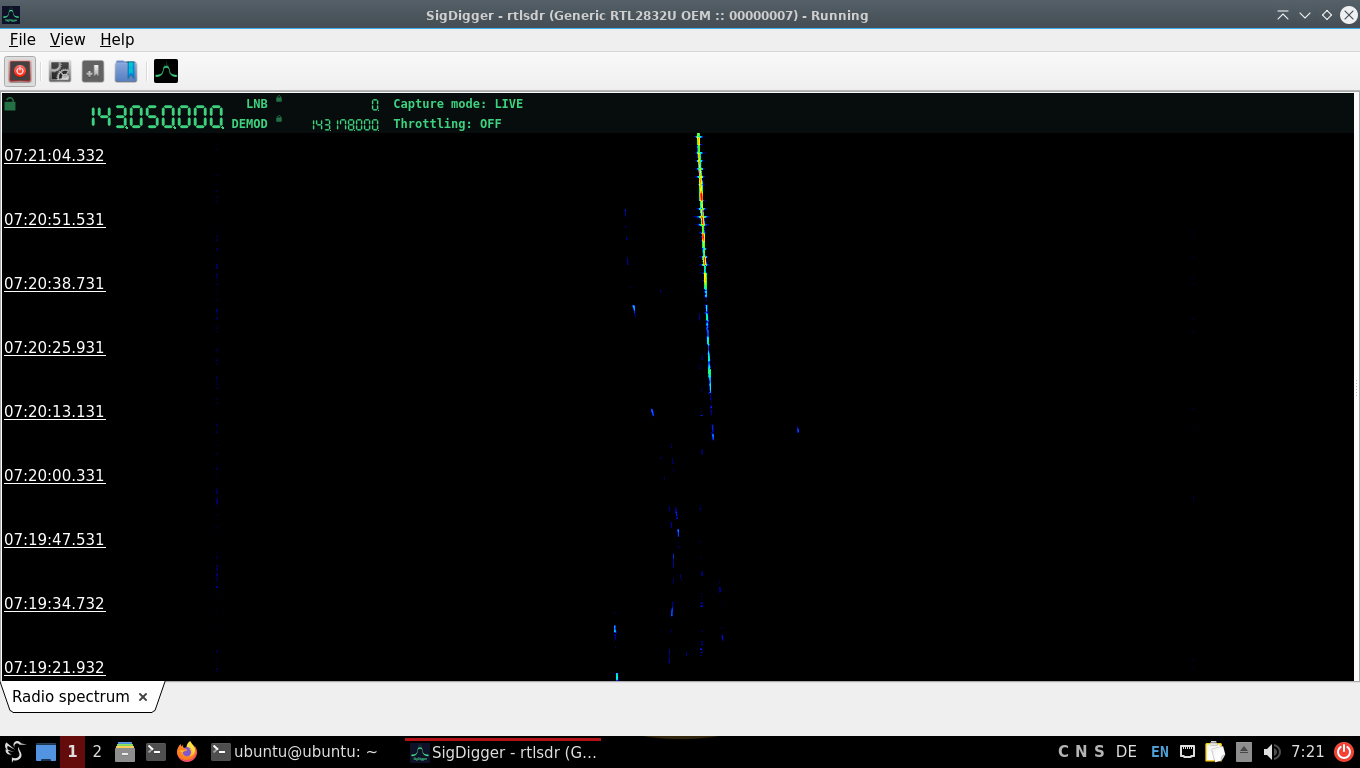
Task: Open the file manager taskbar launcher
Action: click(125, 752)
